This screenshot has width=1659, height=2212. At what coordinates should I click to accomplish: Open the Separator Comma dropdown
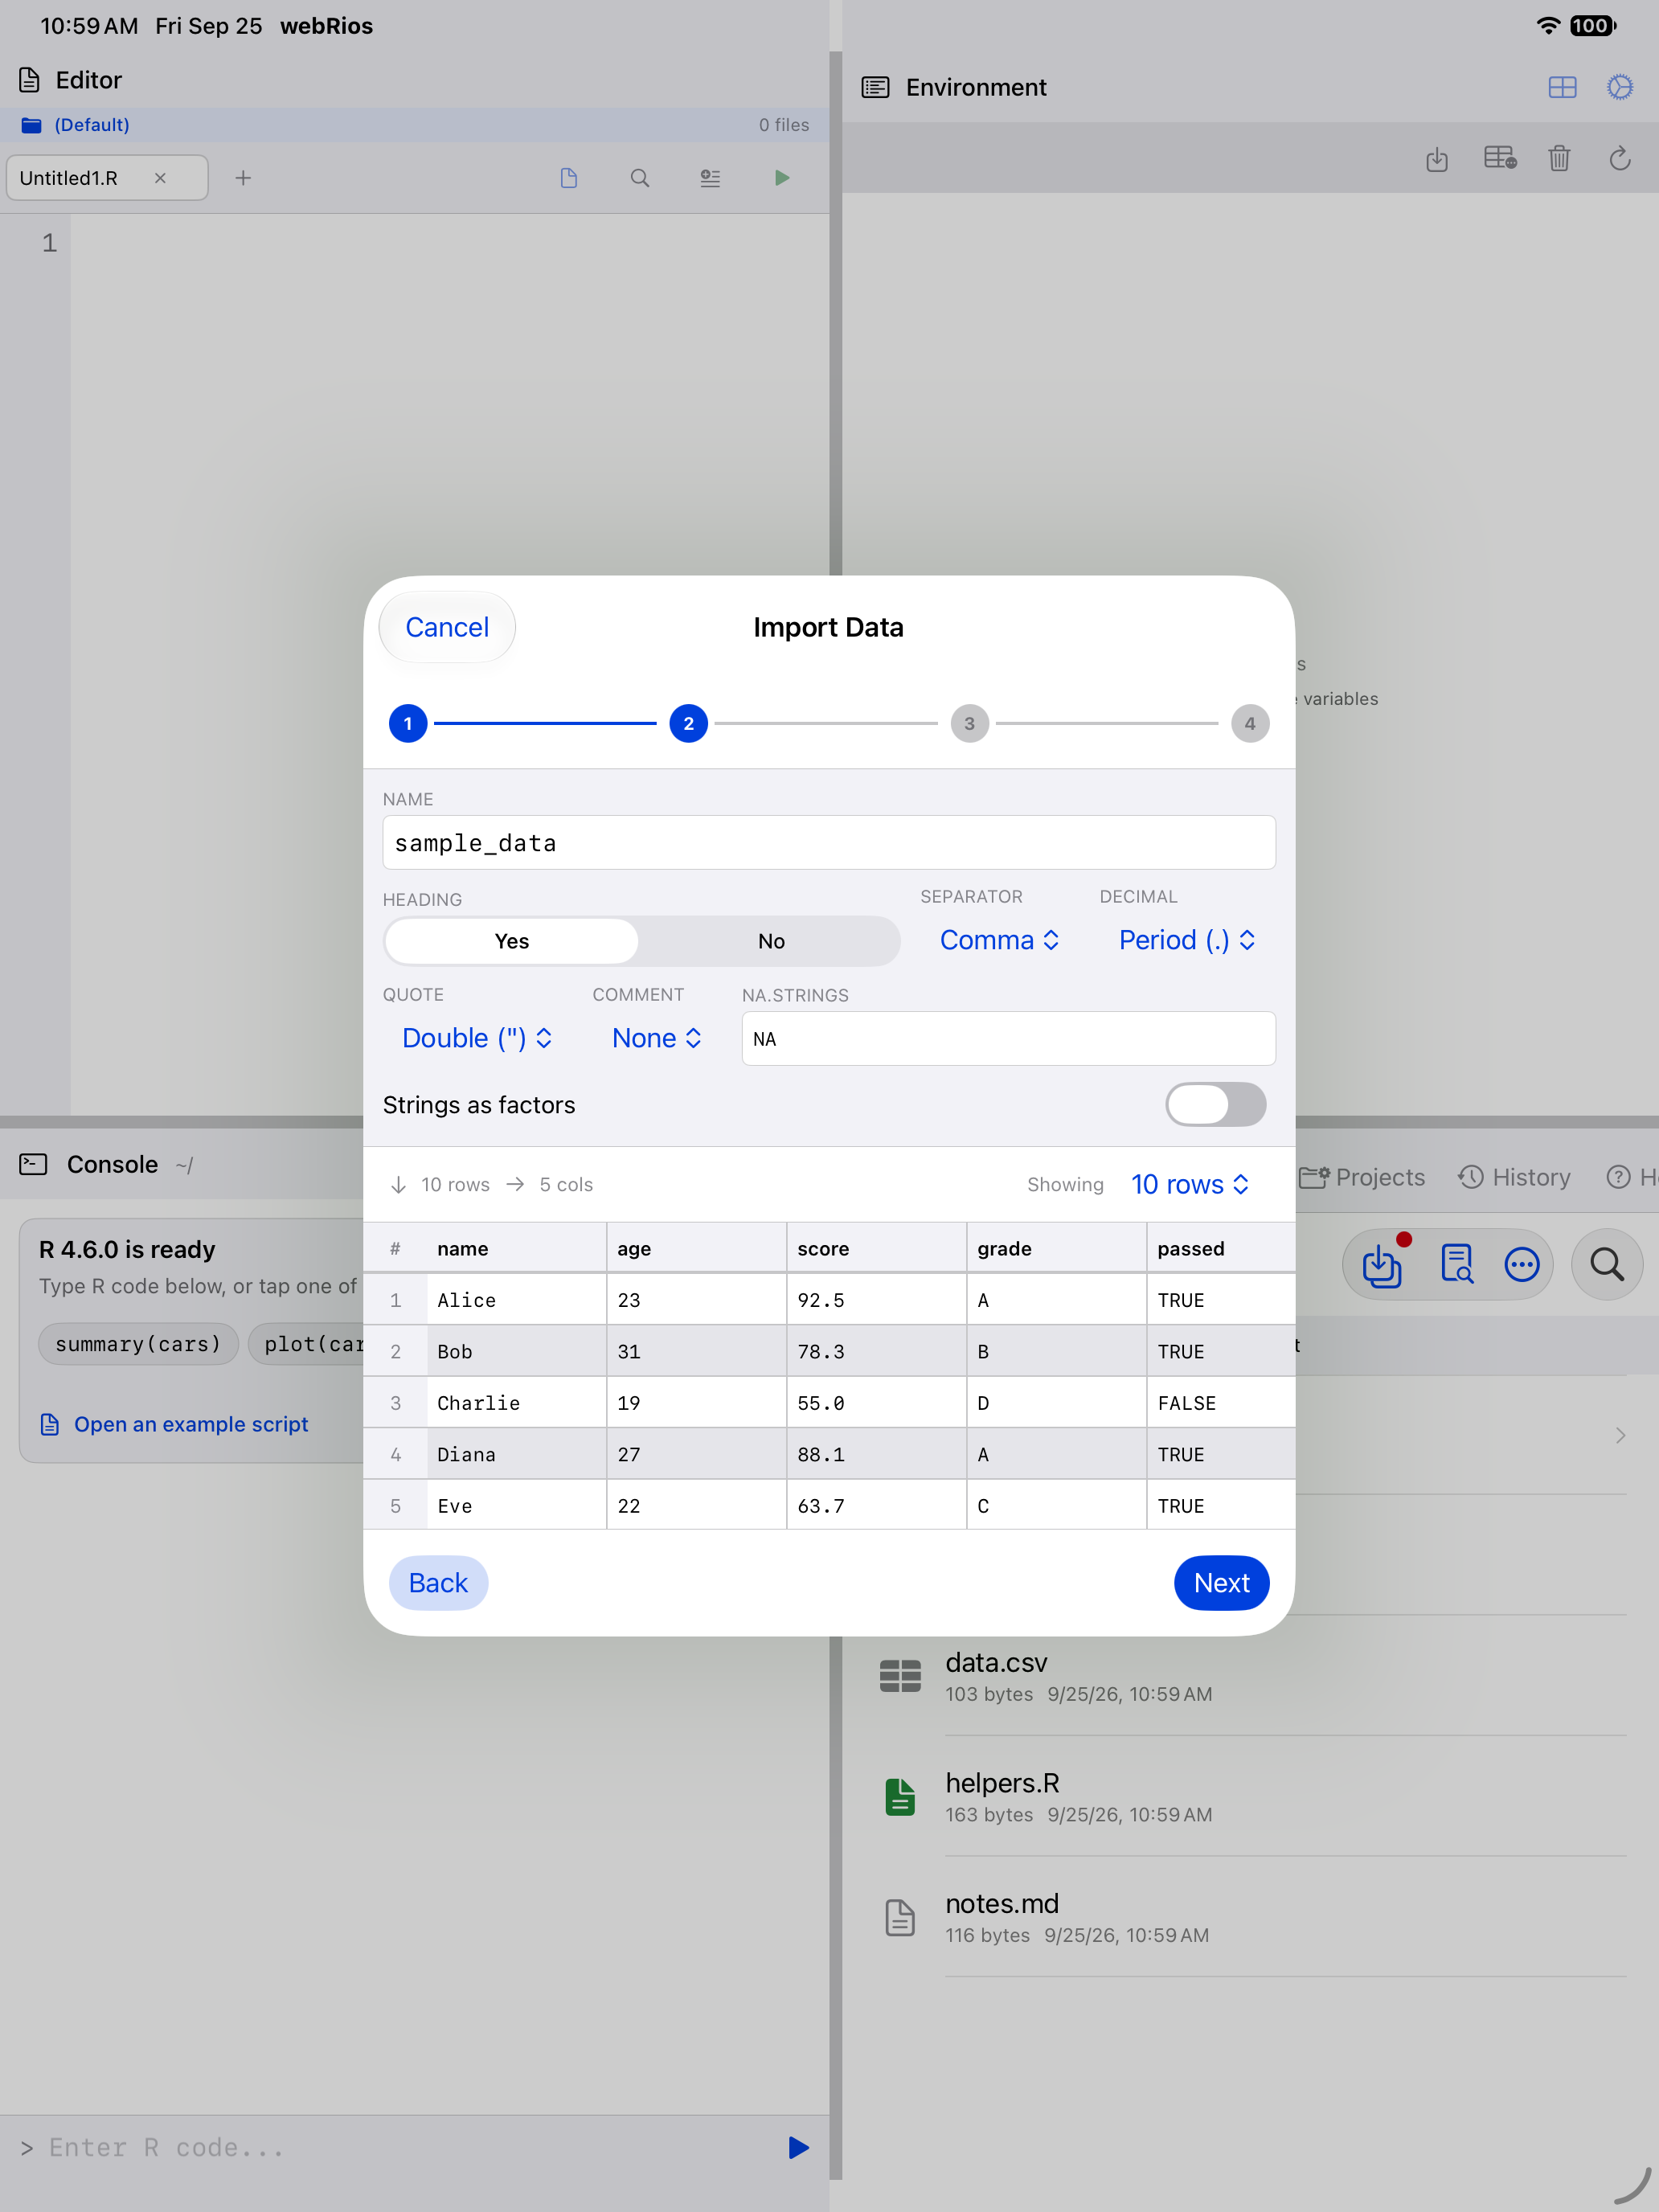click(x=999, y=940)
